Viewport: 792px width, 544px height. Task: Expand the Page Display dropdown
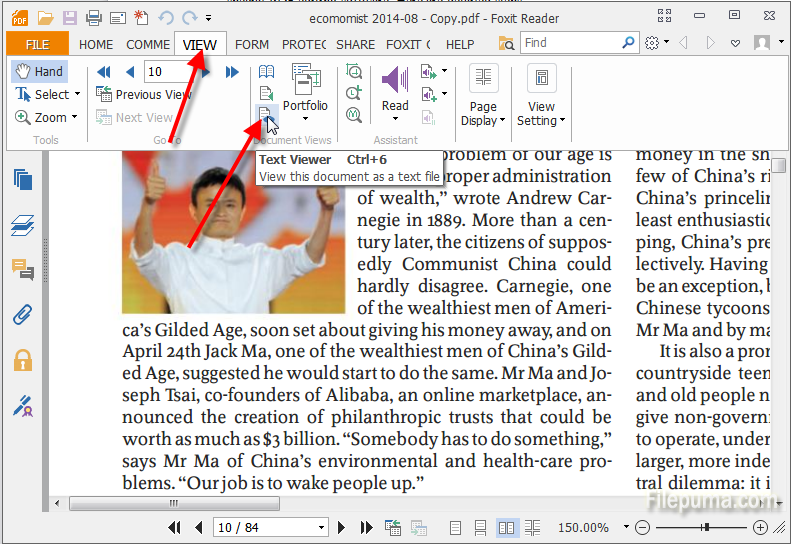pyautogui.click(x=483, y=114)
